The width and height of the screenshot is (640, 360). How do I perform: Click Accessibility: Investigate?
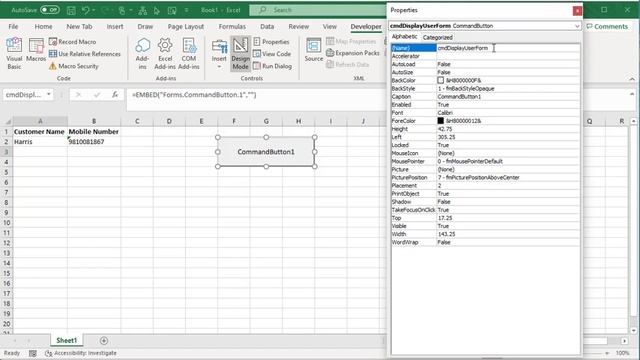(81, 353)
